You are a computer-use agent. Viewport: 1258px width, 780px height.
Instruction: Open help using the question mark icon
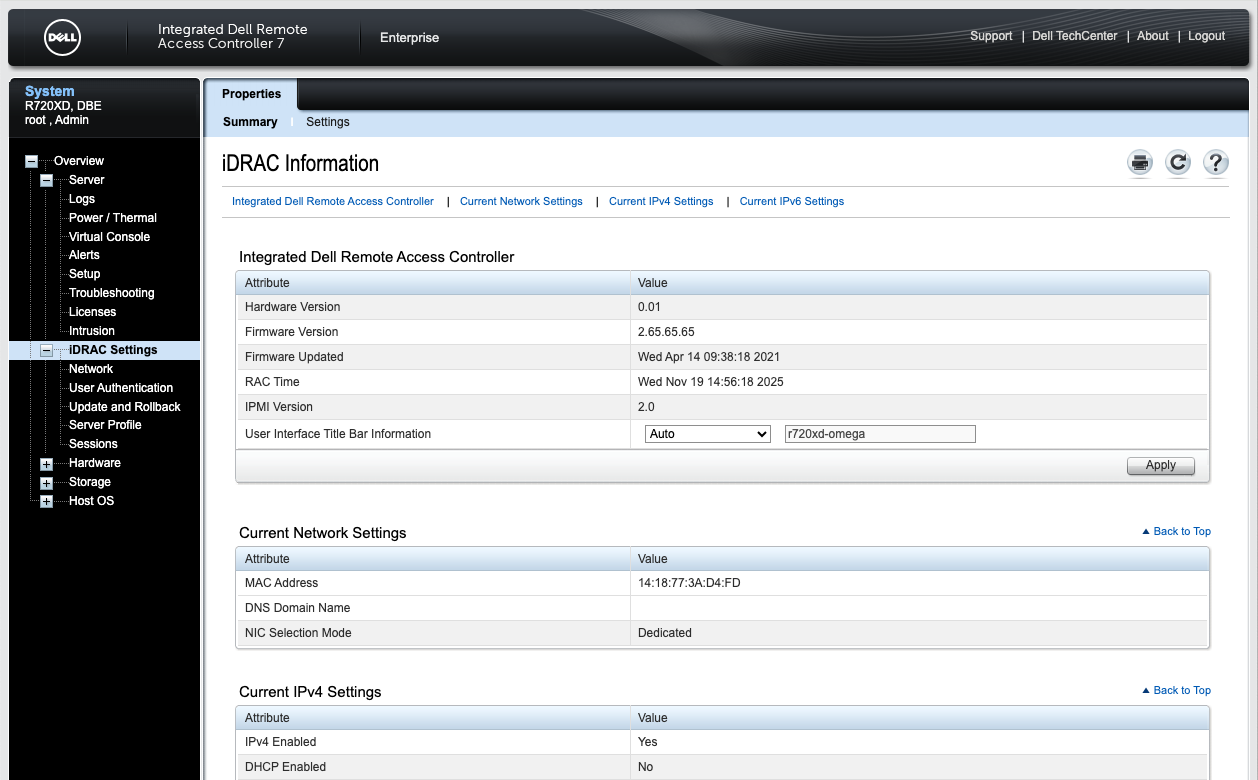coord(1216,162)
